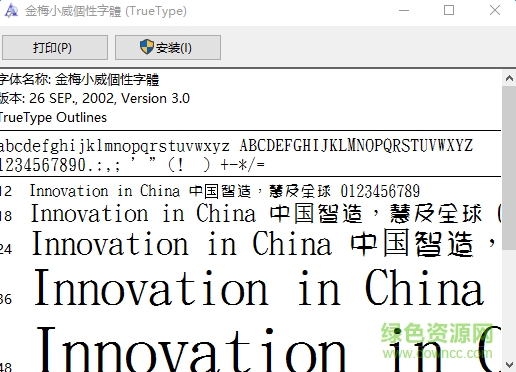Click the 安装(I) install button
The image size is (516, 372).
coord(168,48)
